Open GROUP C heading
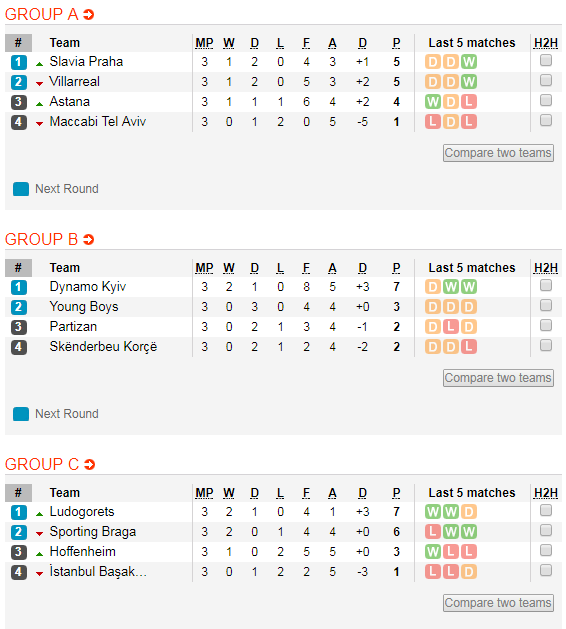The width and height of the screenshot is (566, 629). tap(42, 465)
